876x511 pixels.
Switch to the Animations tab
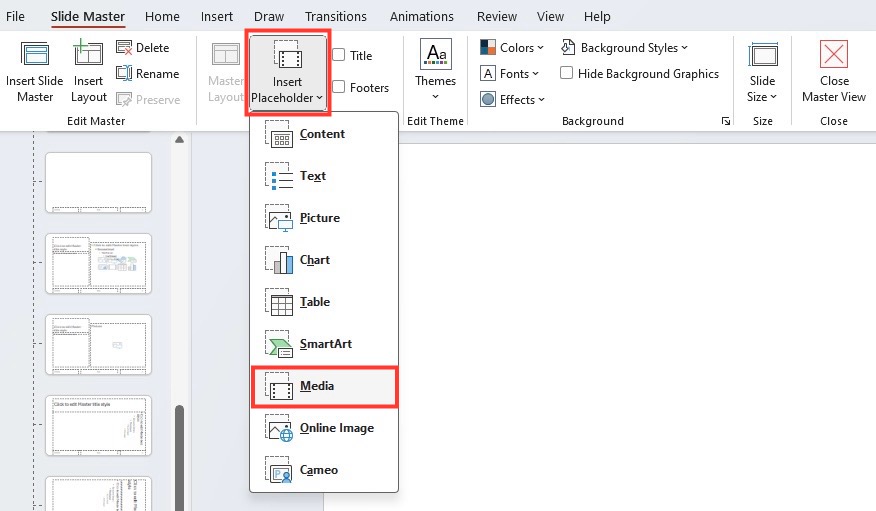tap(422, 16)
